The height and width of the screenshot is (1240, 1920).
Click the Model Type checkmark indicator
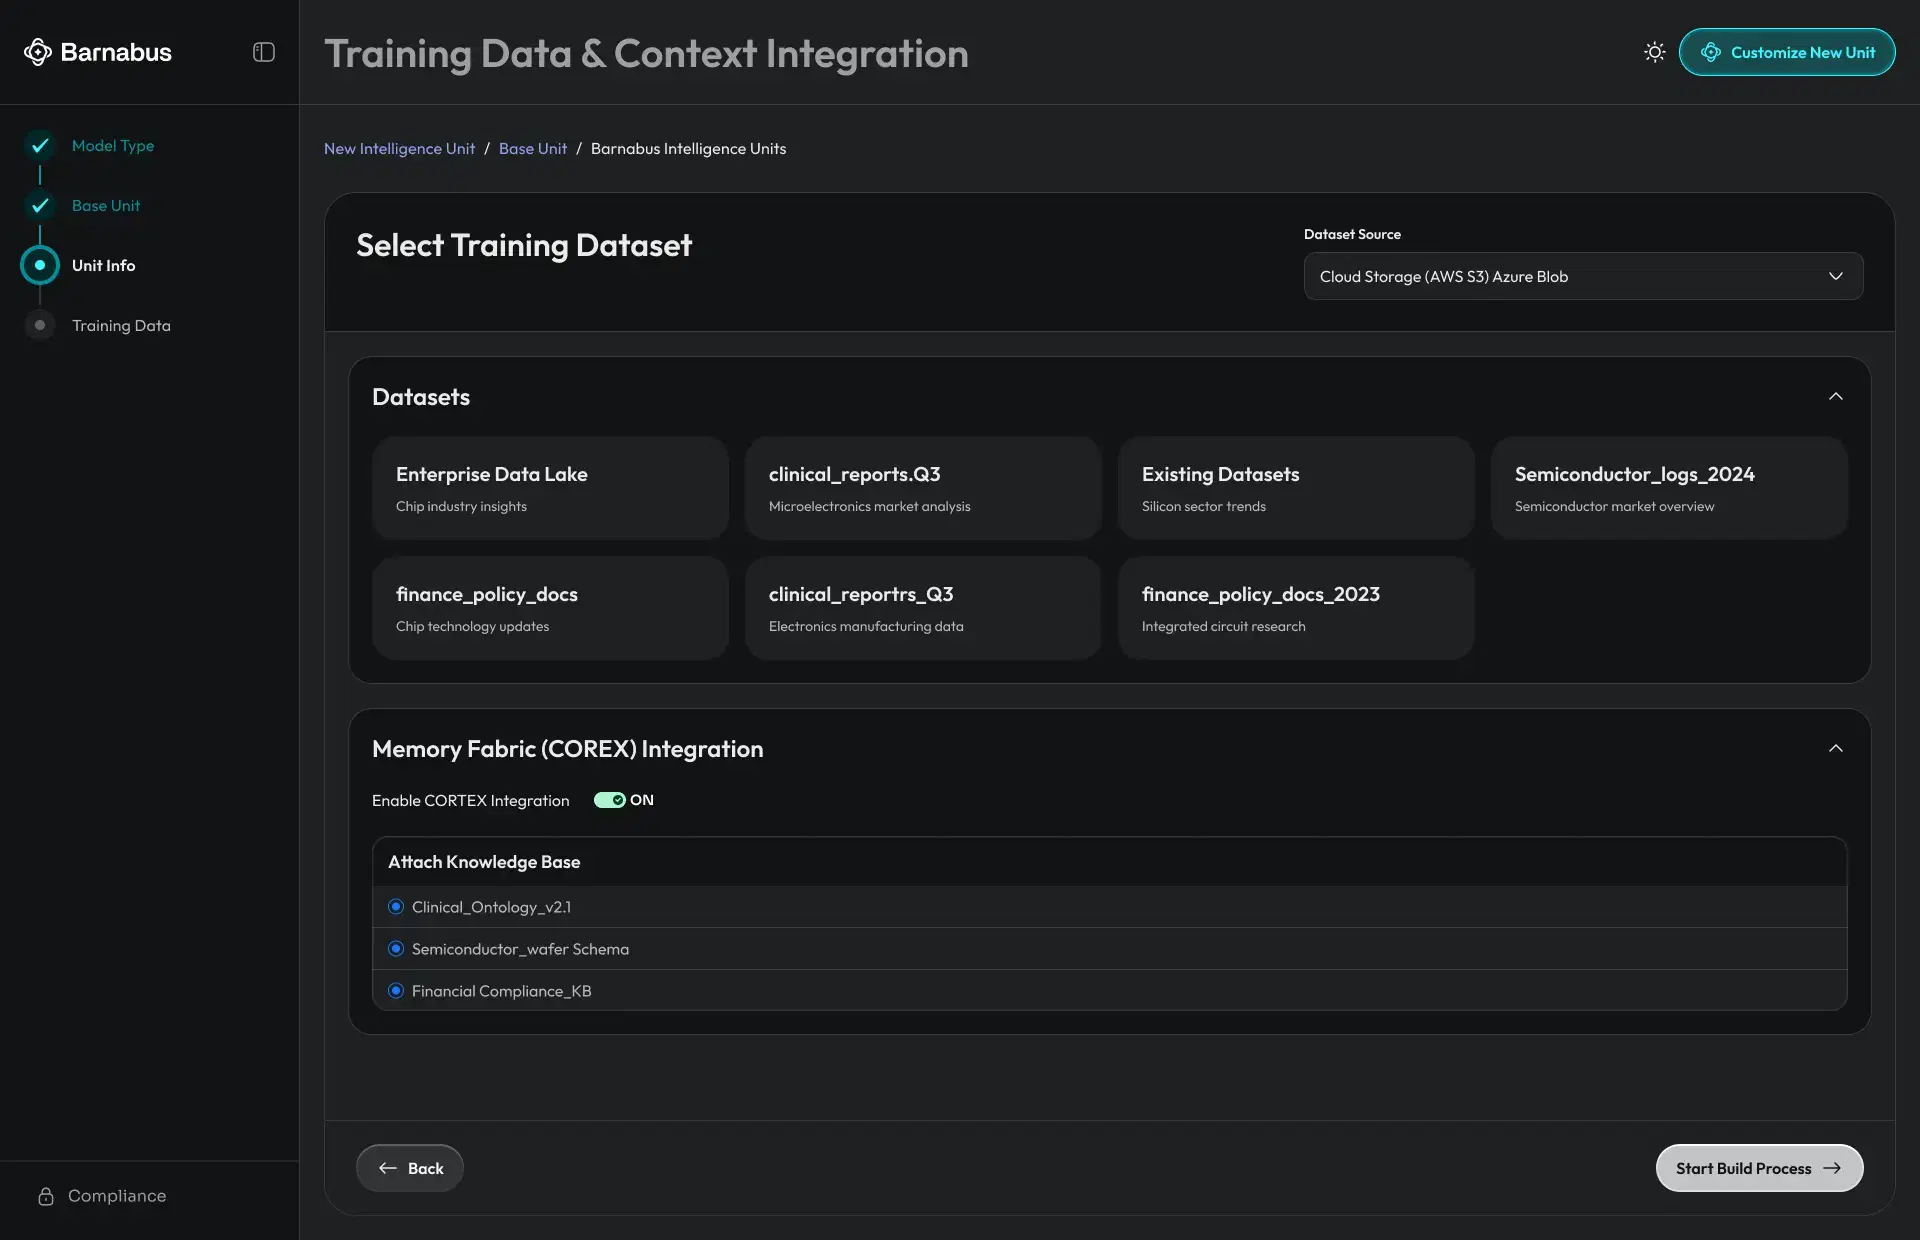pos(39,145)
